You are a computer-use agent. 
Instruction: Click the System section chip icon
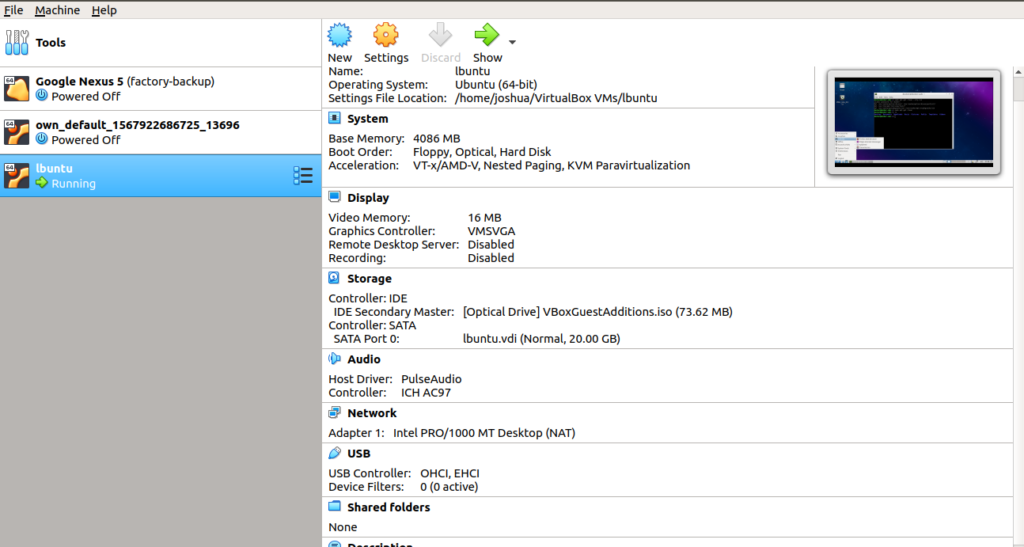click(334, 118)
